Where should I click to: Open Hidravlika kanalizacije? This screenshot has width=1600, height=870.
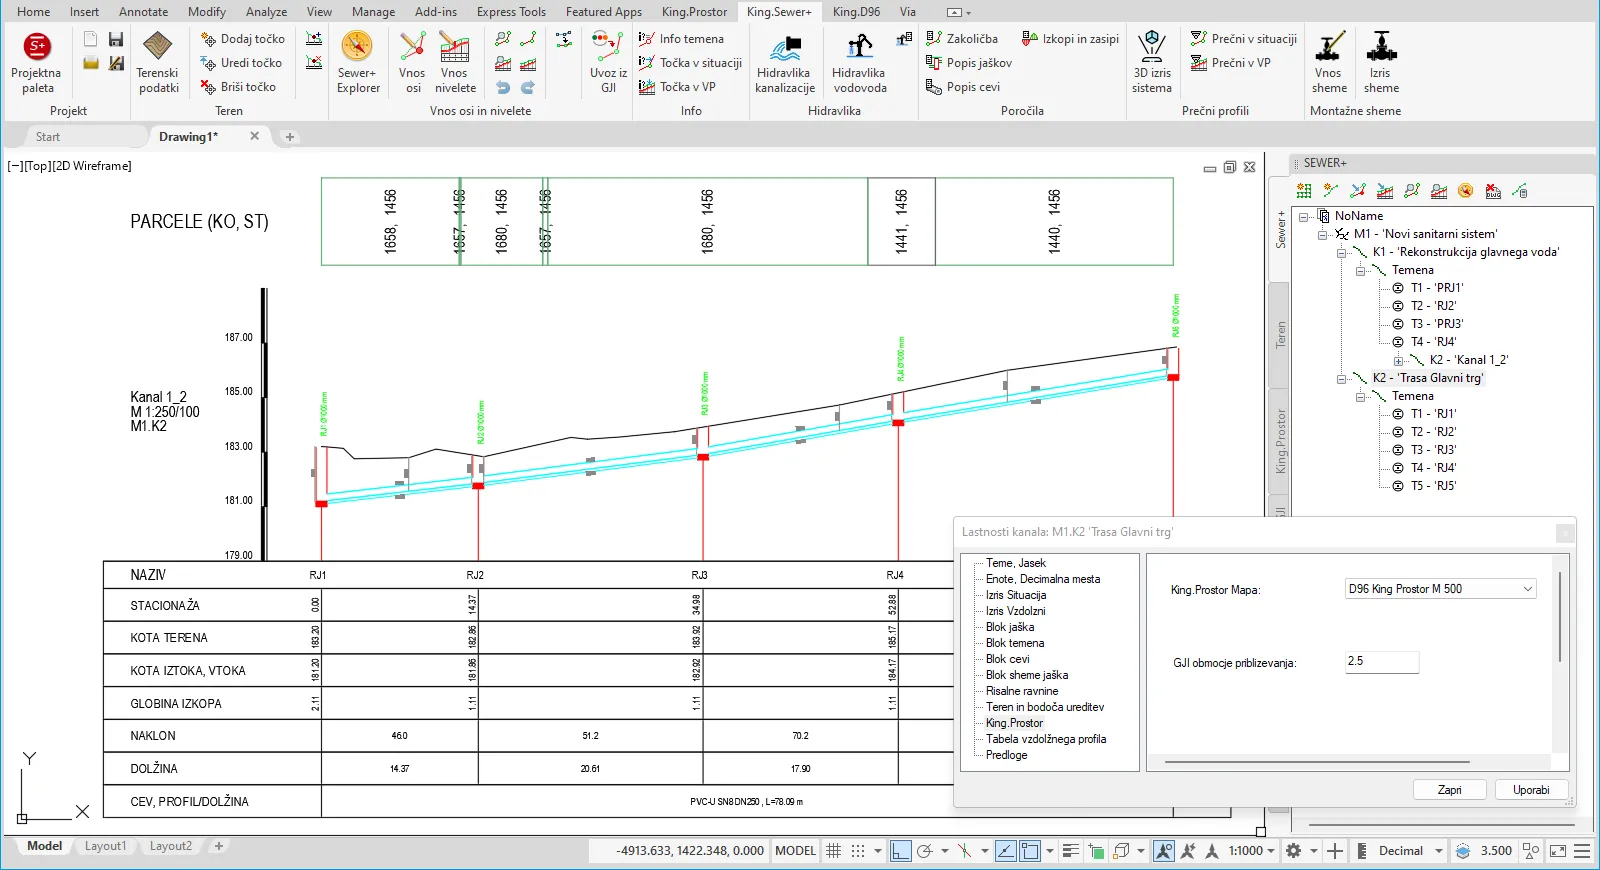pos(784,62)
